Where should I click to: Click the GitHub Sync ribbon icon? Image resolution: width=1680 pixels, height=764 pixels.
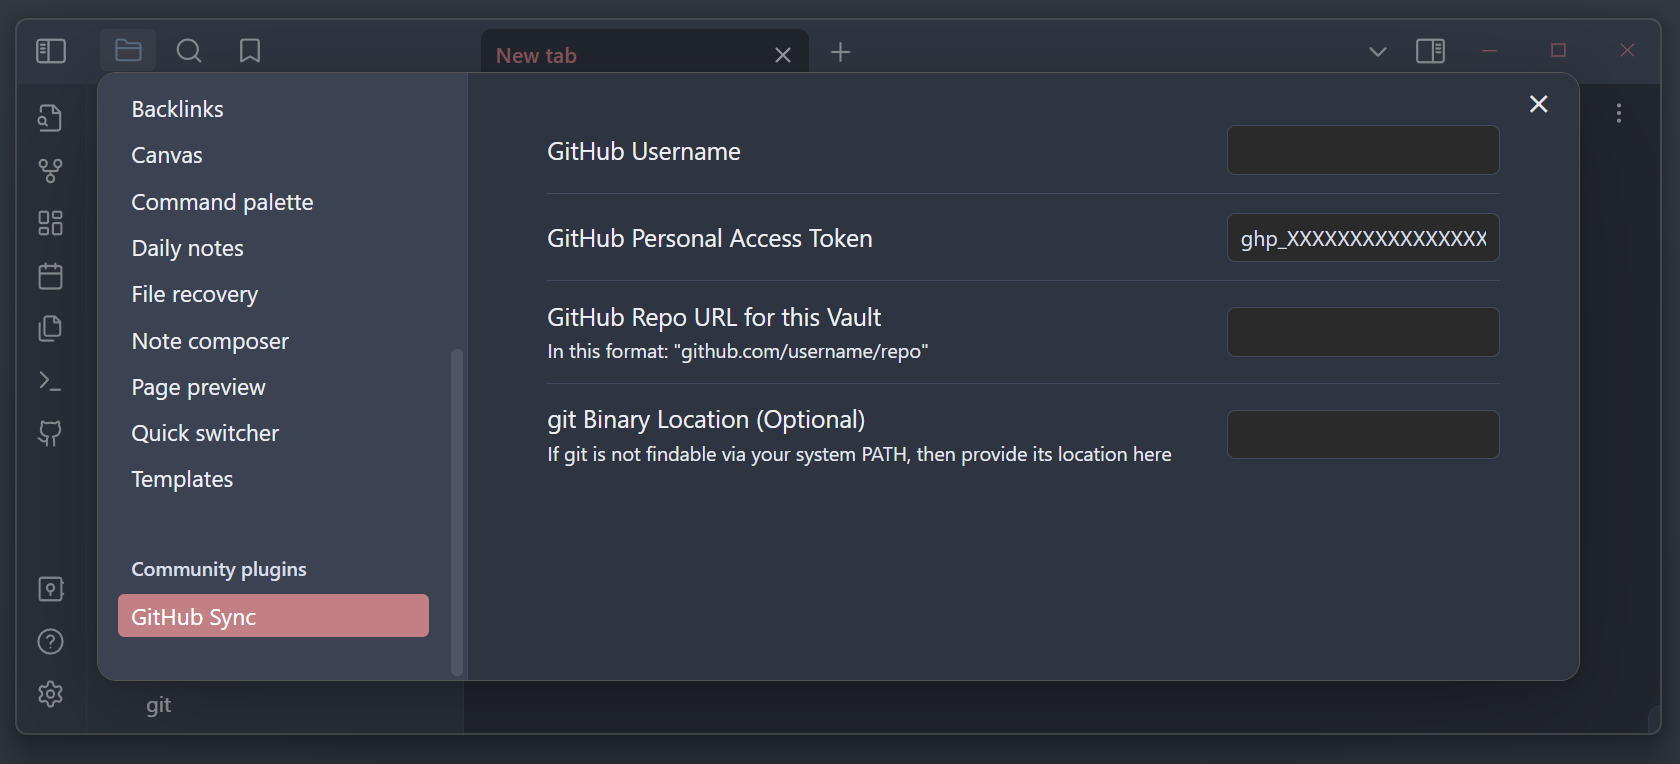50,433
